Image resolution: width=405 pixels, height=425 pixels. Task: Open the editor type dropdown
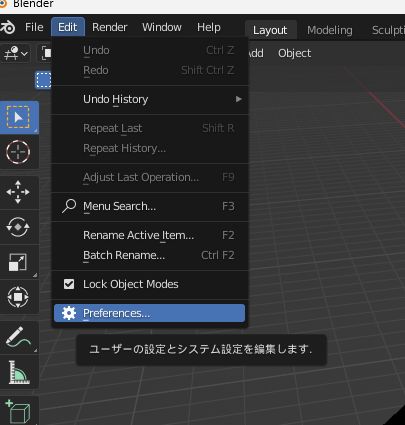coord(15,53)
